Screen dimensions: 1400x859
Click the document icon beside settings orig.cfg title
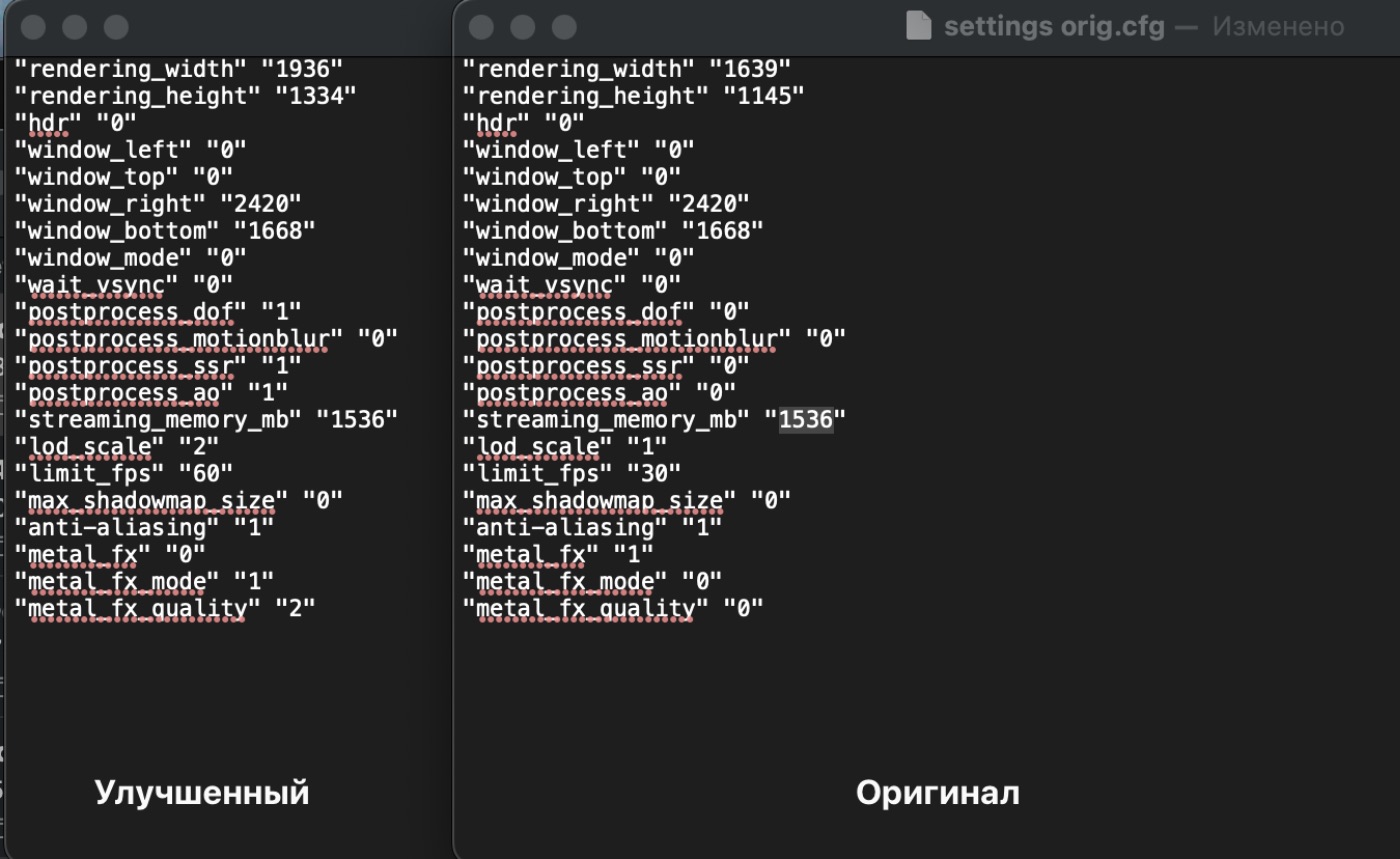point(918,27)
